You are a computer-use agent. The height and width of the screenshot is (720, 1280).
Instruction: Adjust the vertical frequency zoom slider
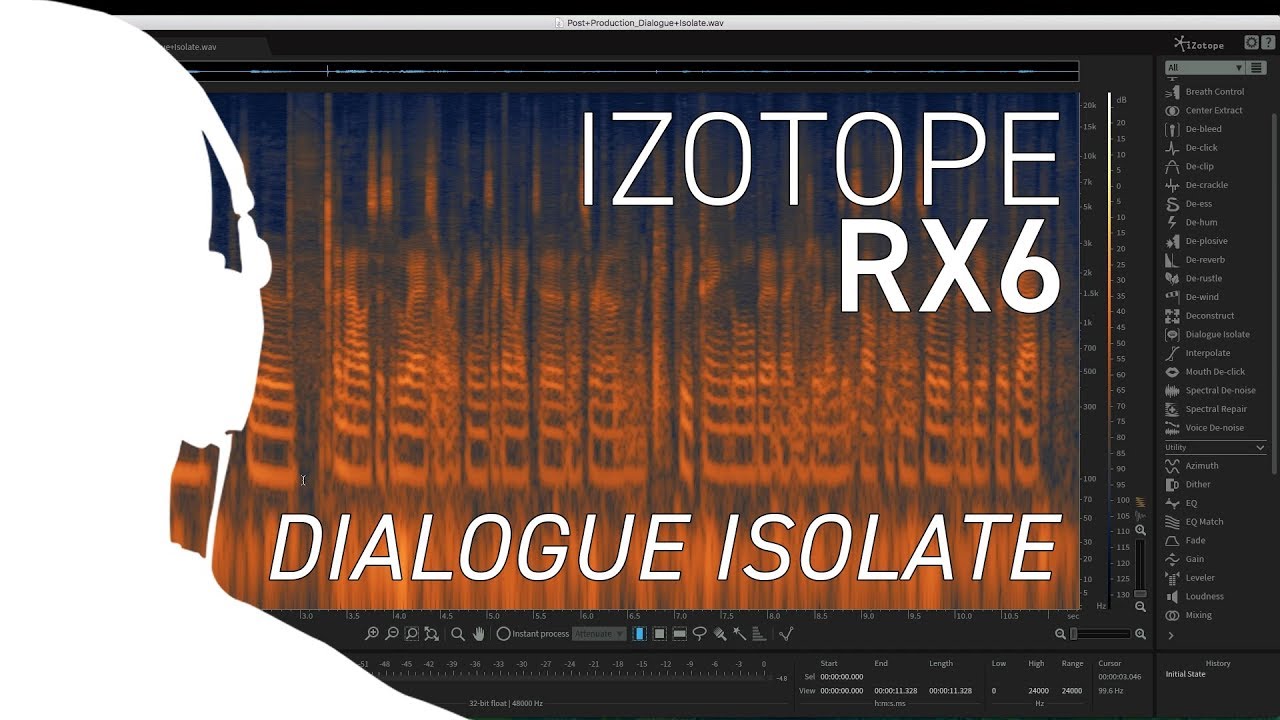[1140, 567]
